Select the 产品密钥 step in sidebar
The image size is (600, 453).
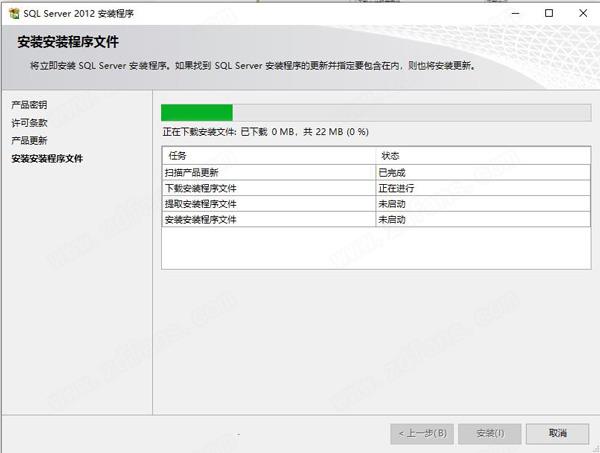pos(29,104)
